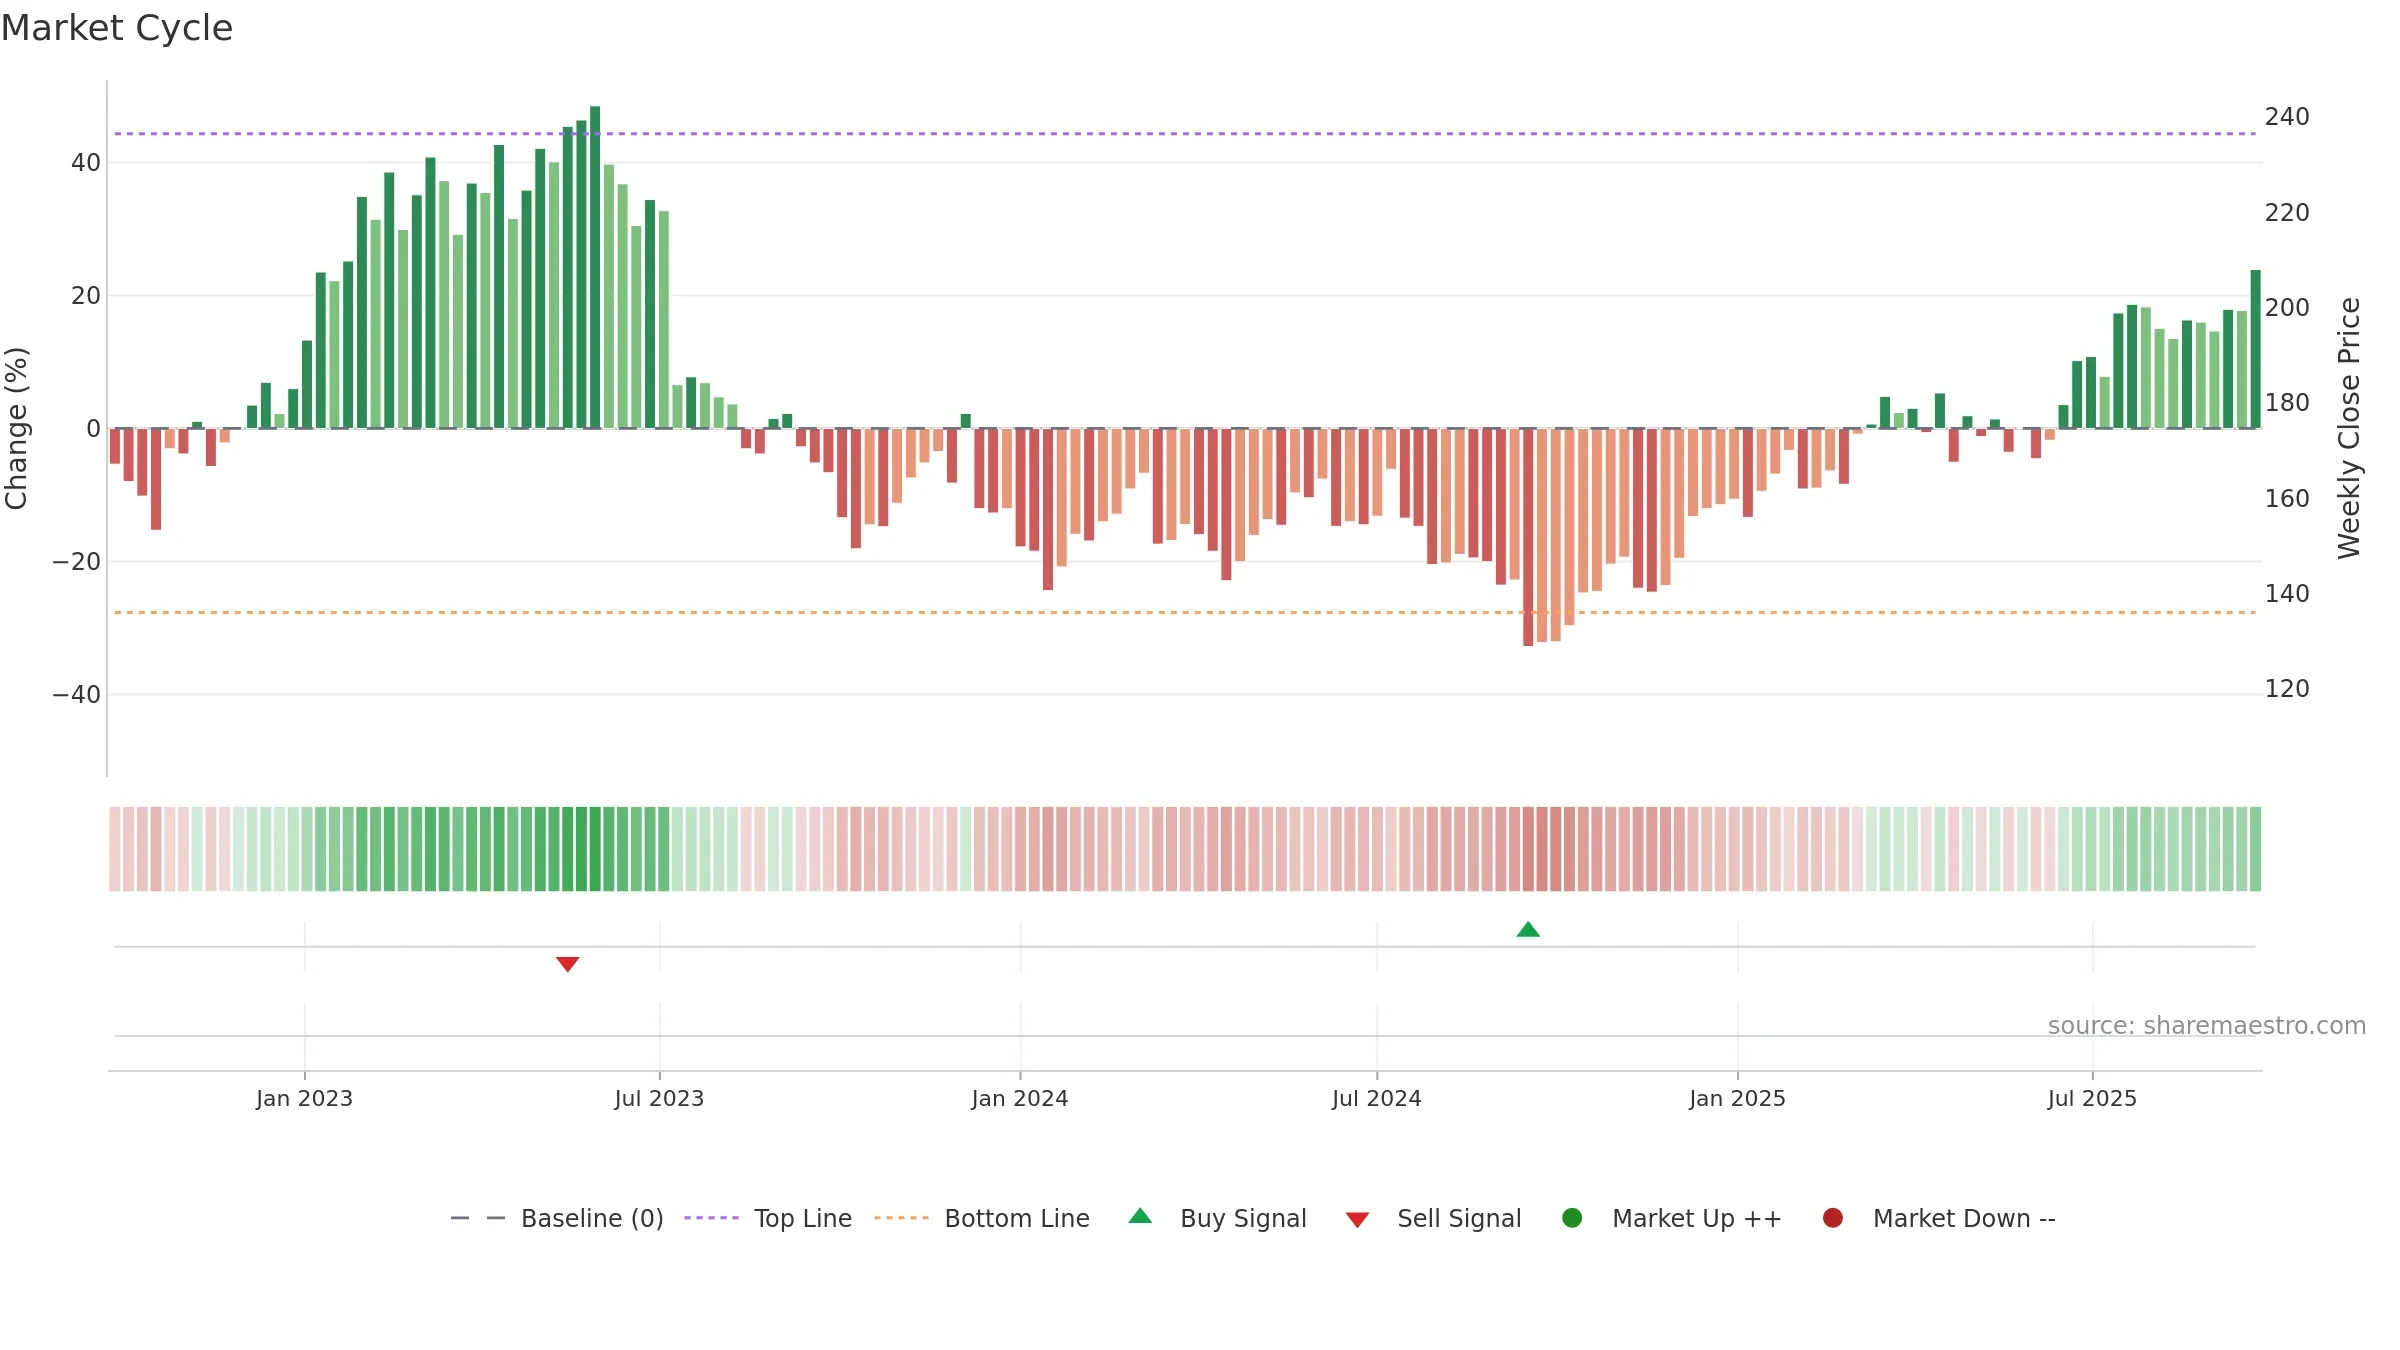Click the 20 tick on left axis

[85, 295]
